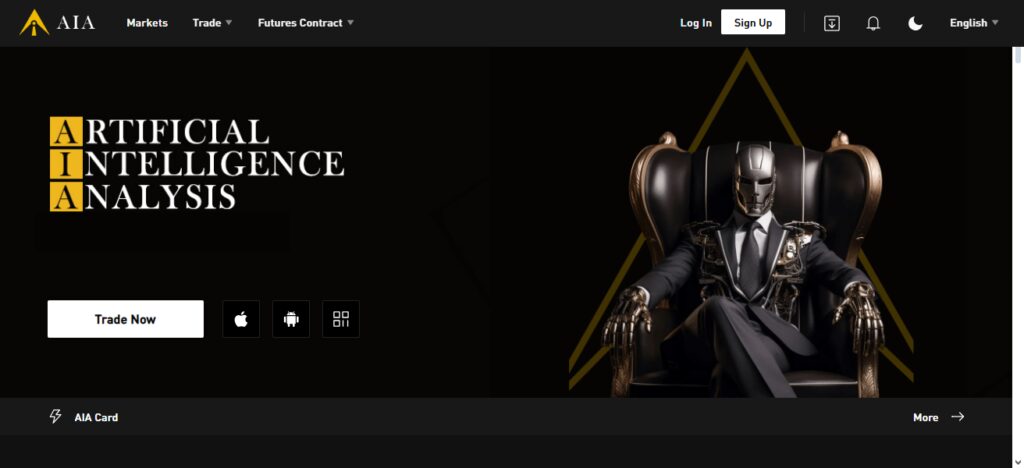
Task: Click the page vertical scrollbar thumb
Action: (1017, 55)
